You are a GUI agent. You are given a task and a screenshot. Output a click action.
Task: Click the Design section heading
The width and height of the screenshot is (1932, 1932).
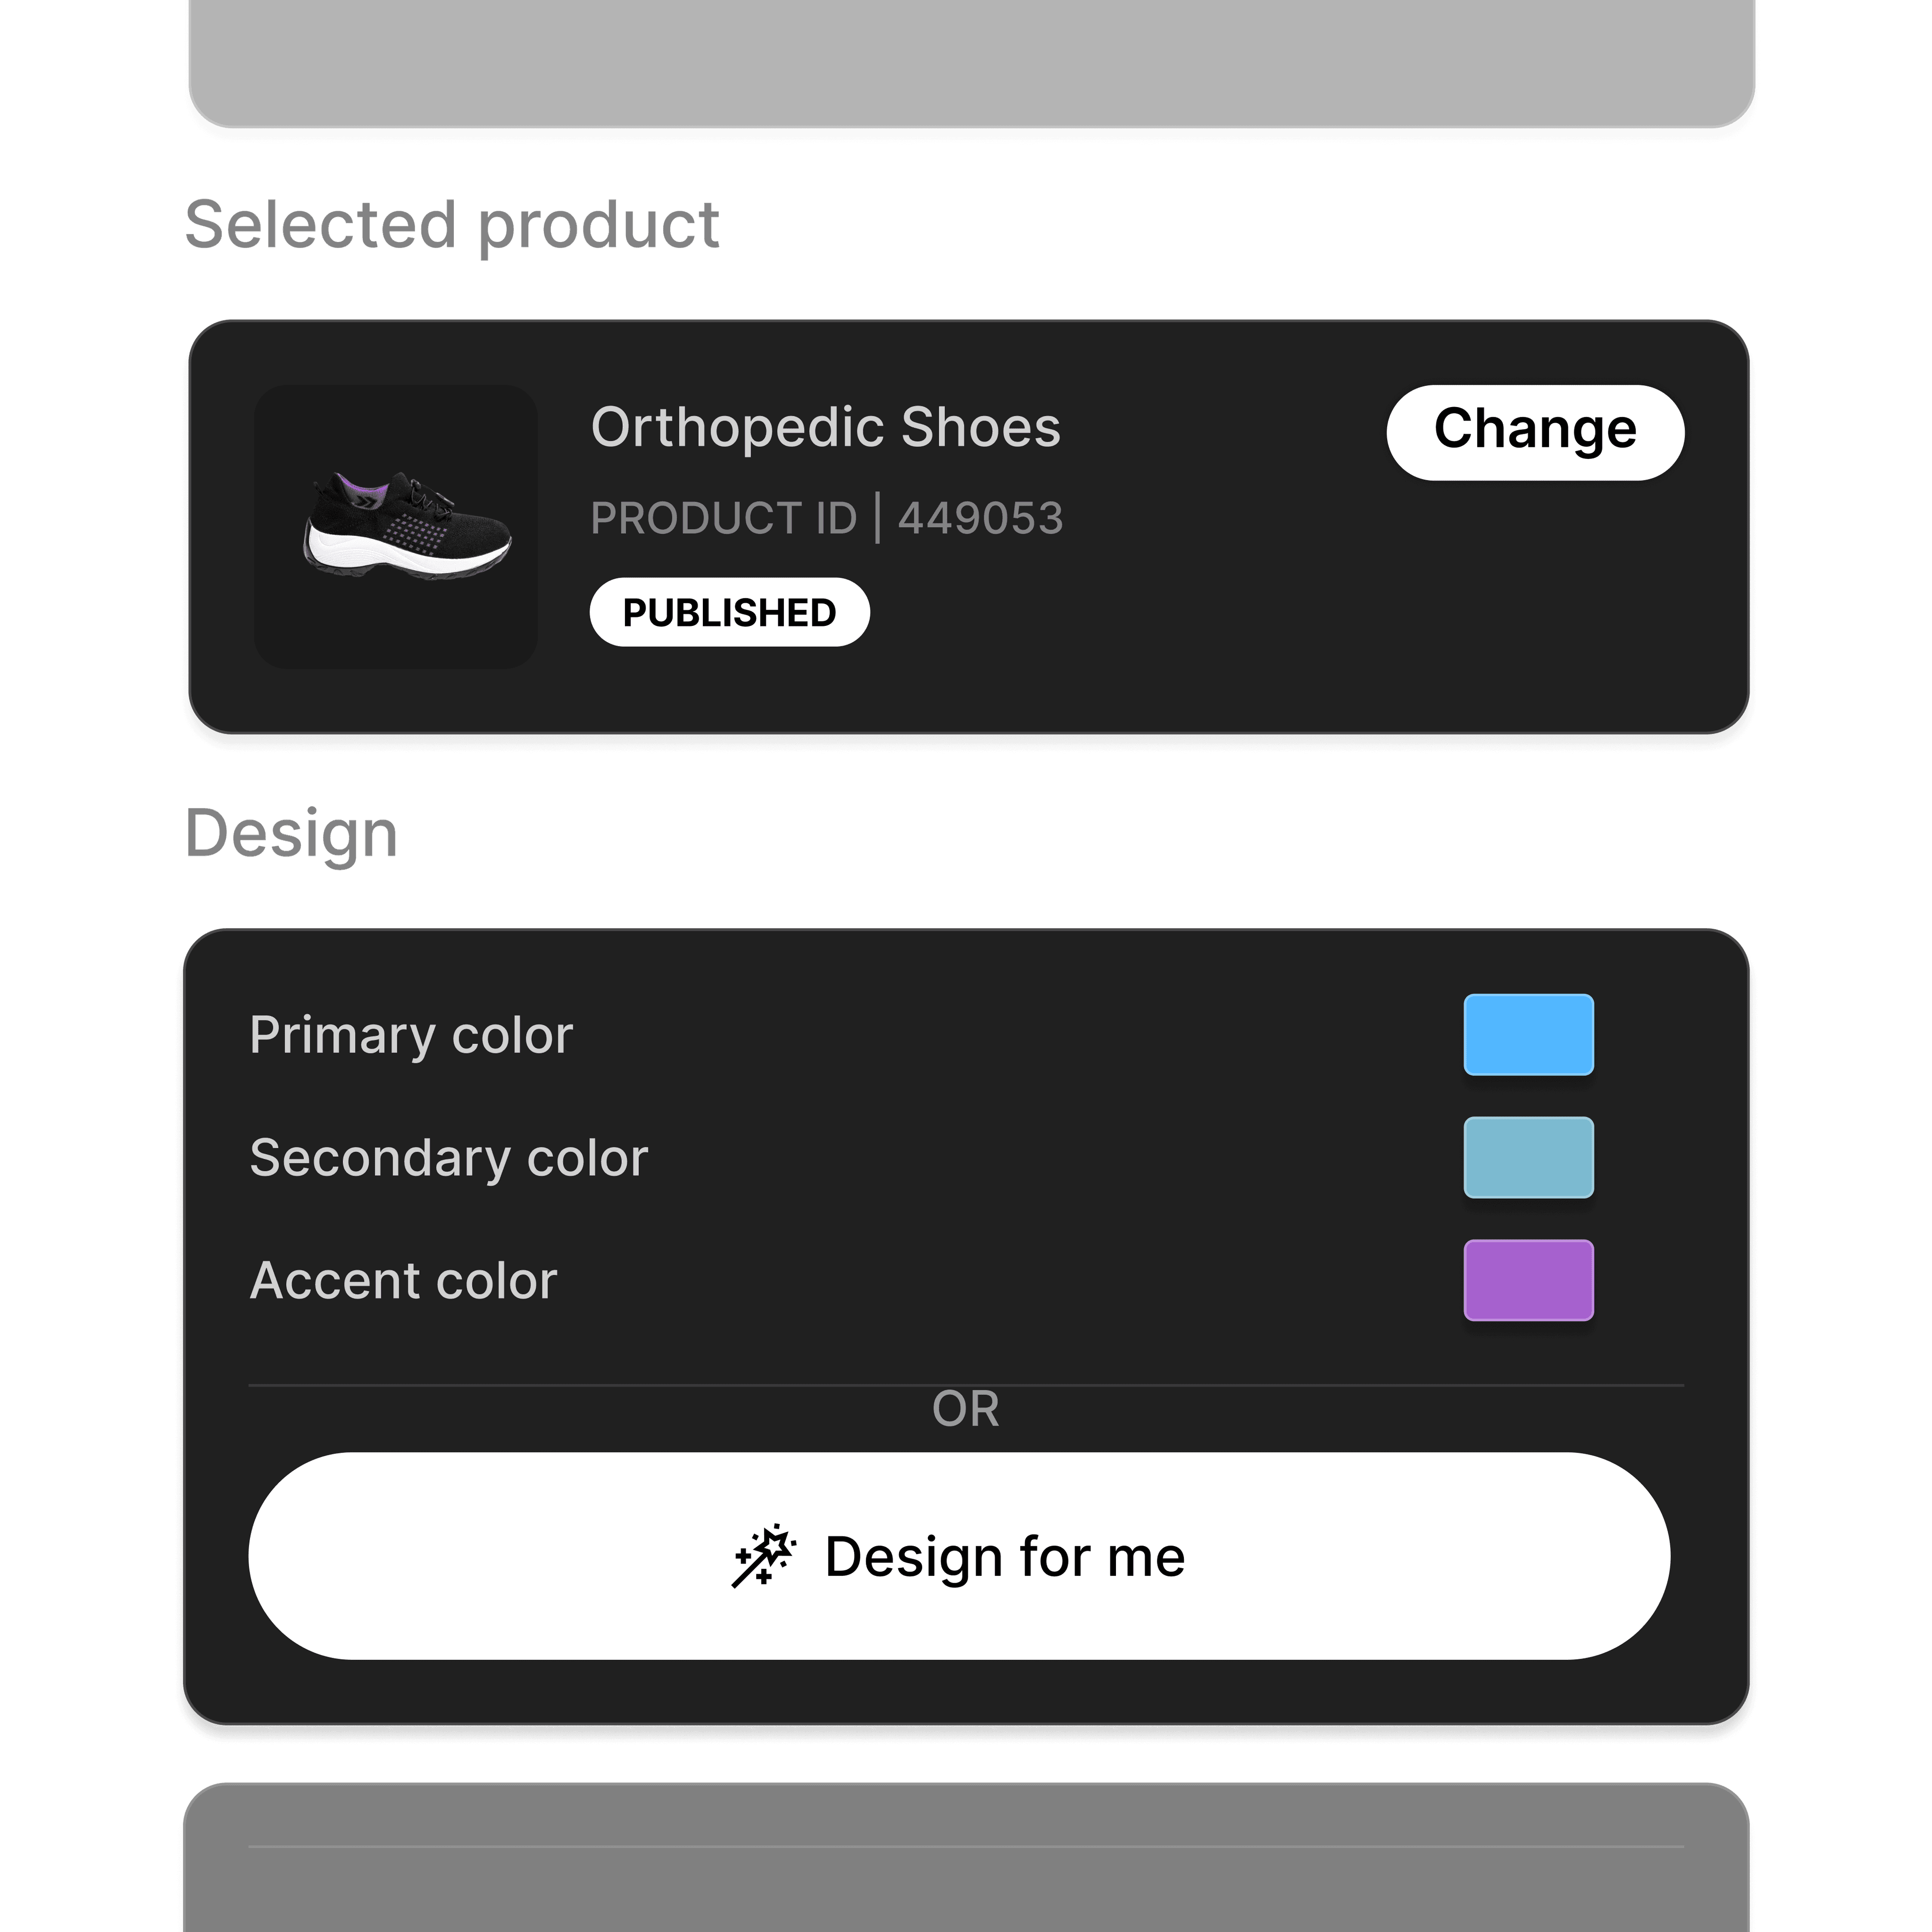(x=292, y=833)
